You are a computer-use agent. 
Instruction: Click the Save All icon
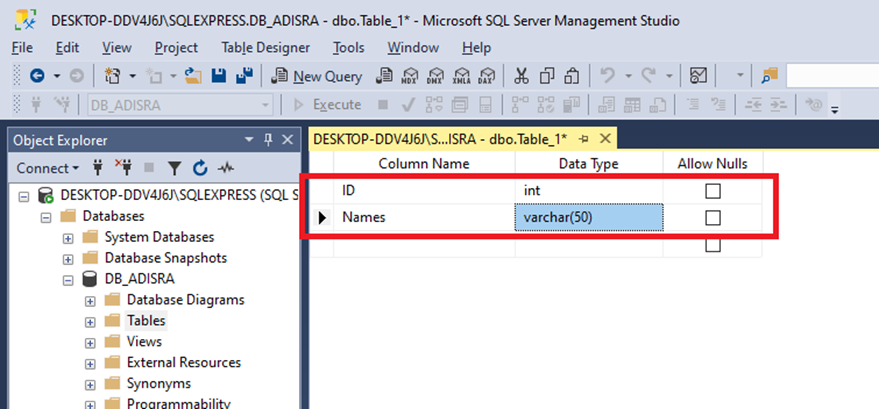(244, 76)
